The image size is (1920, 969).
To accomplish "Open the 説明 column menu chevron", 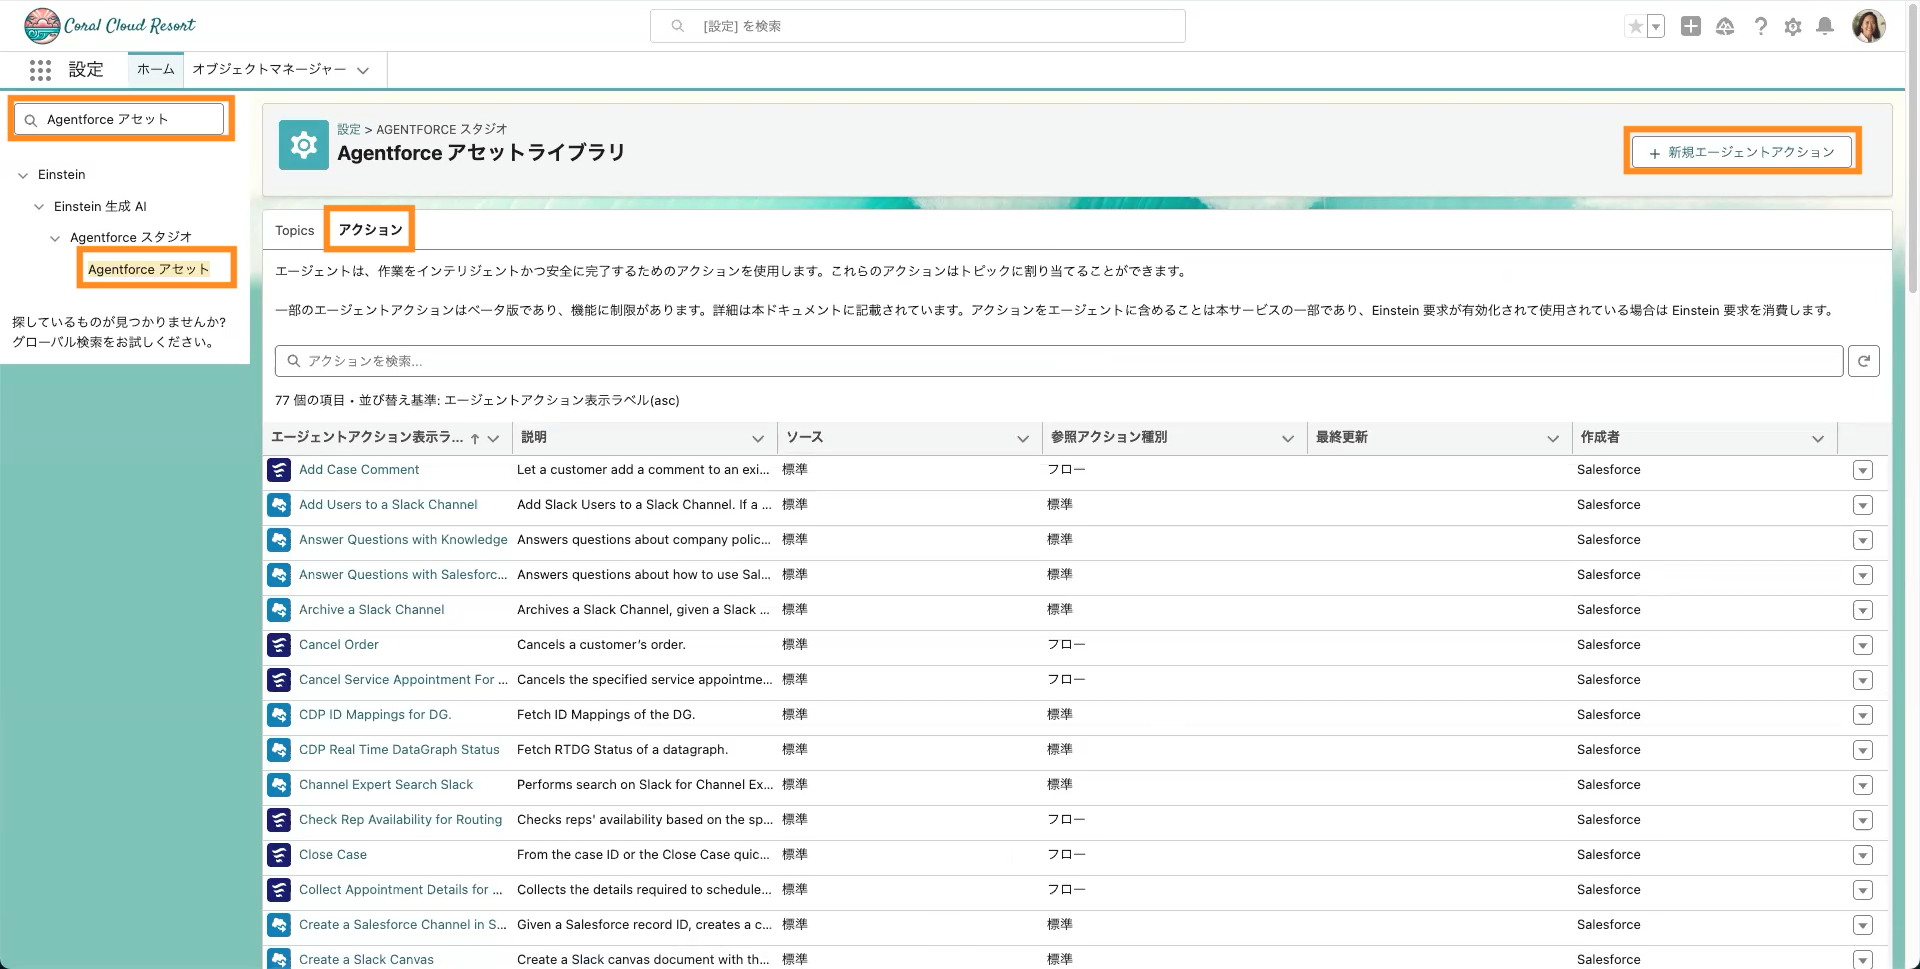I will coord(758,438).
